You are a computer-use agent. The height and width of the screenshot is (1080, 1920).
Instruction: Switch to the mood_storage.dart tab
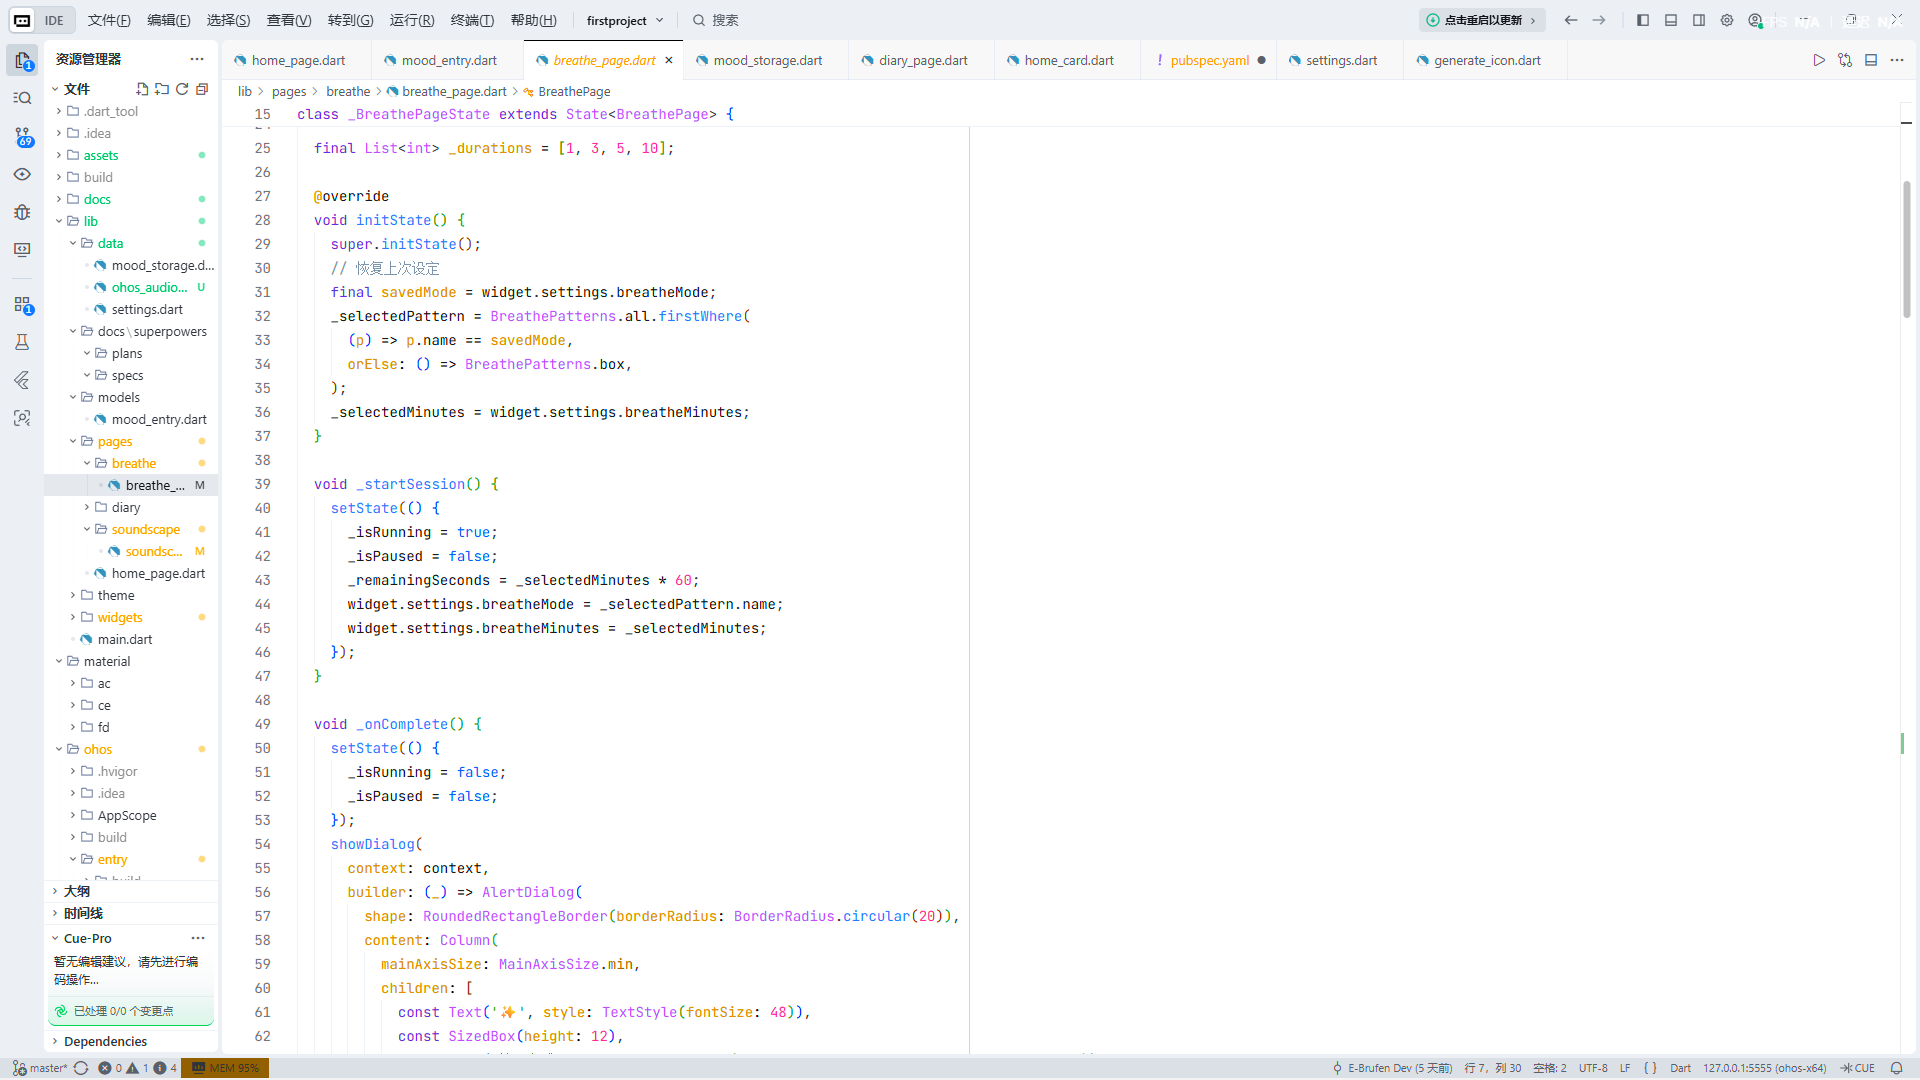pyautogui.click(x=767, y=60)
